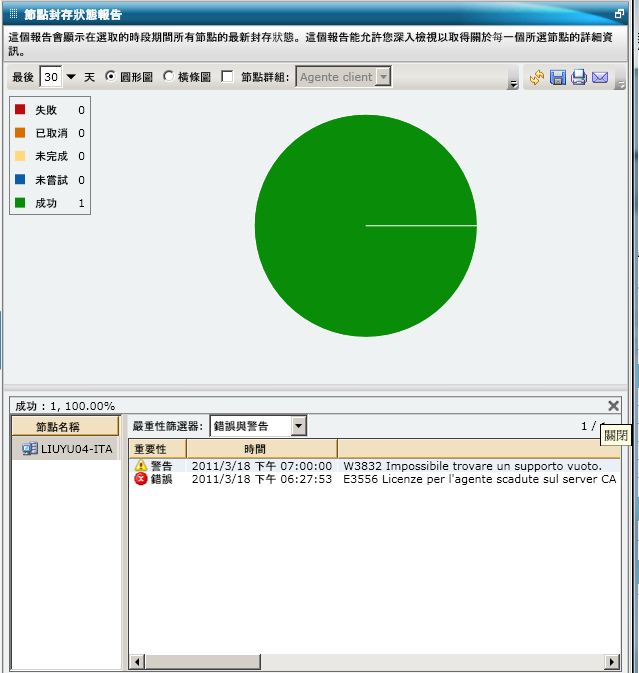Click the time 2011/3/18 下午 07:00:00
Image resolution: width=639 pixels, height=673 pixels.
262,466
